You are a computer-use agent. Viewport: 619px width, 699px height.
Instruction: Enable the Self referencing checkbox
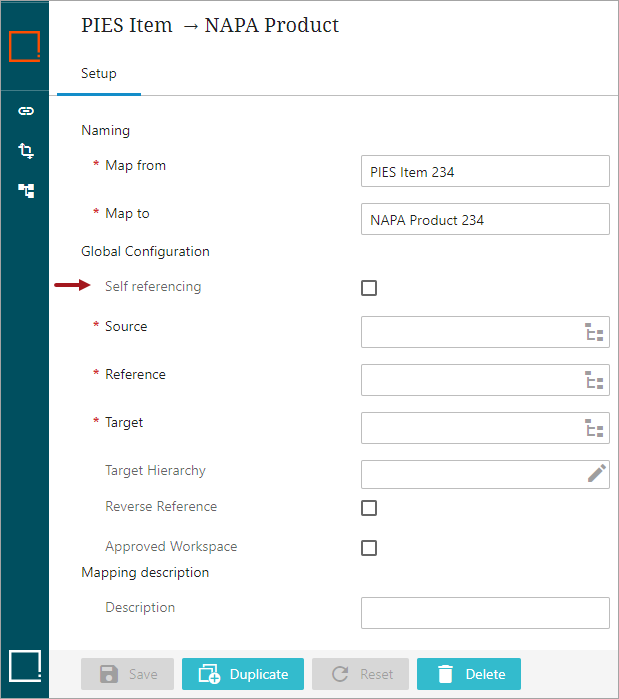pyautogui.click(x=369, y=288)
